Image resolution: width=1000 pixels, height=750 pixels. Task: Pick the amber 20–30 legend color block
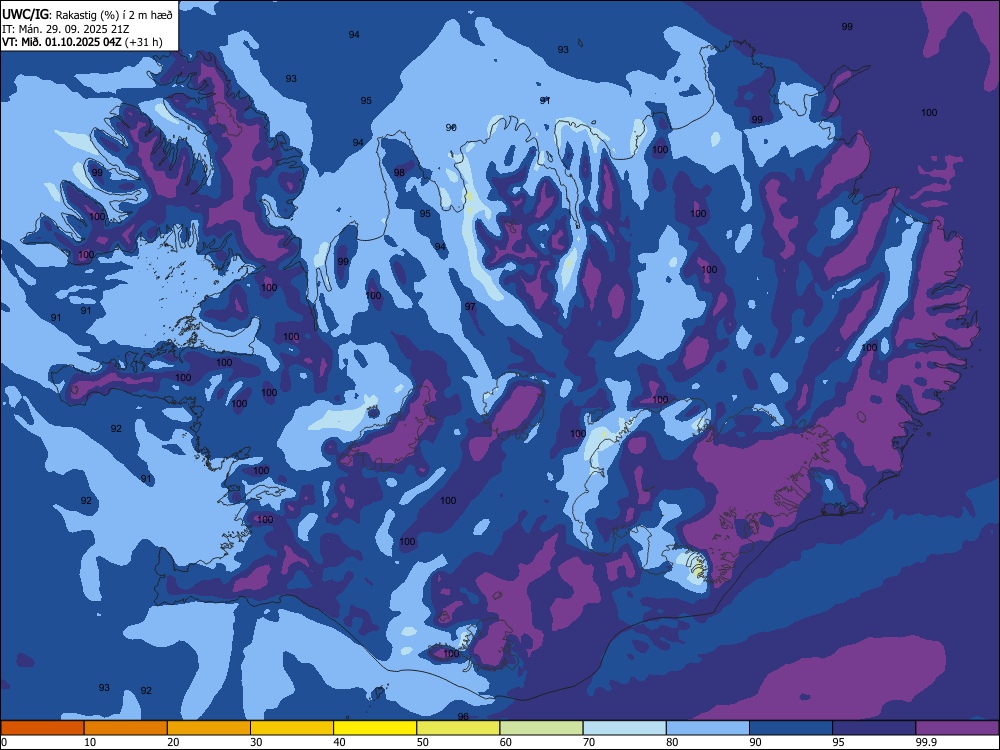(209, 728)
